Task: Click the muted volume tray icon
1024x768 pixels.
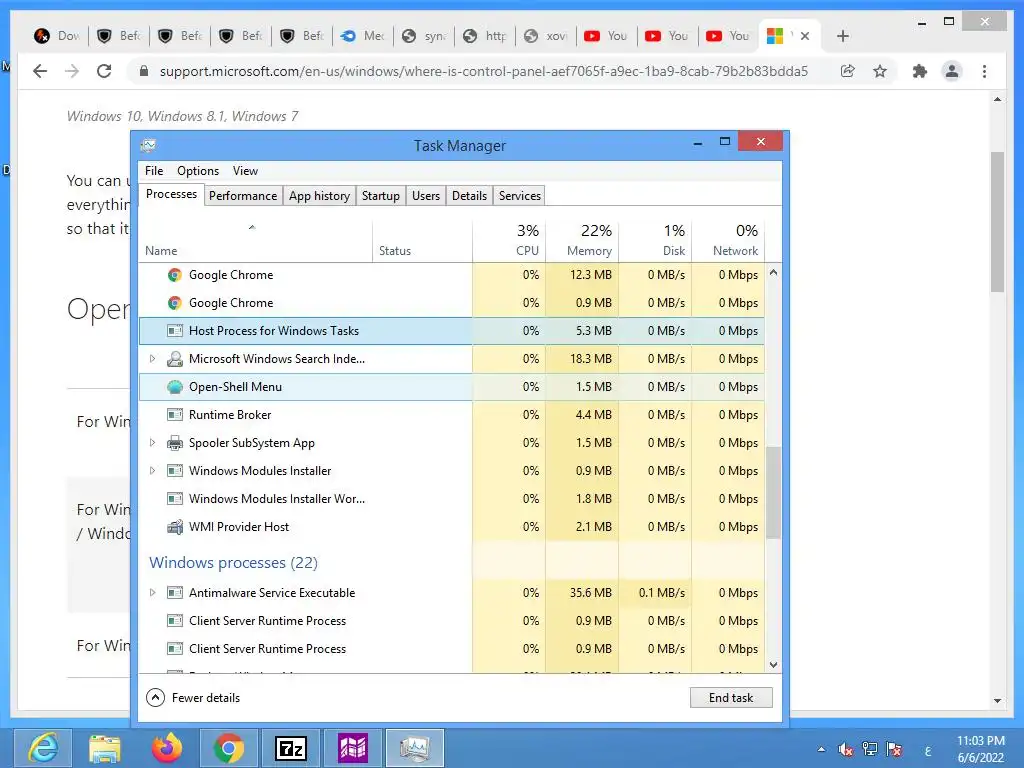Action: click(845, 749)
